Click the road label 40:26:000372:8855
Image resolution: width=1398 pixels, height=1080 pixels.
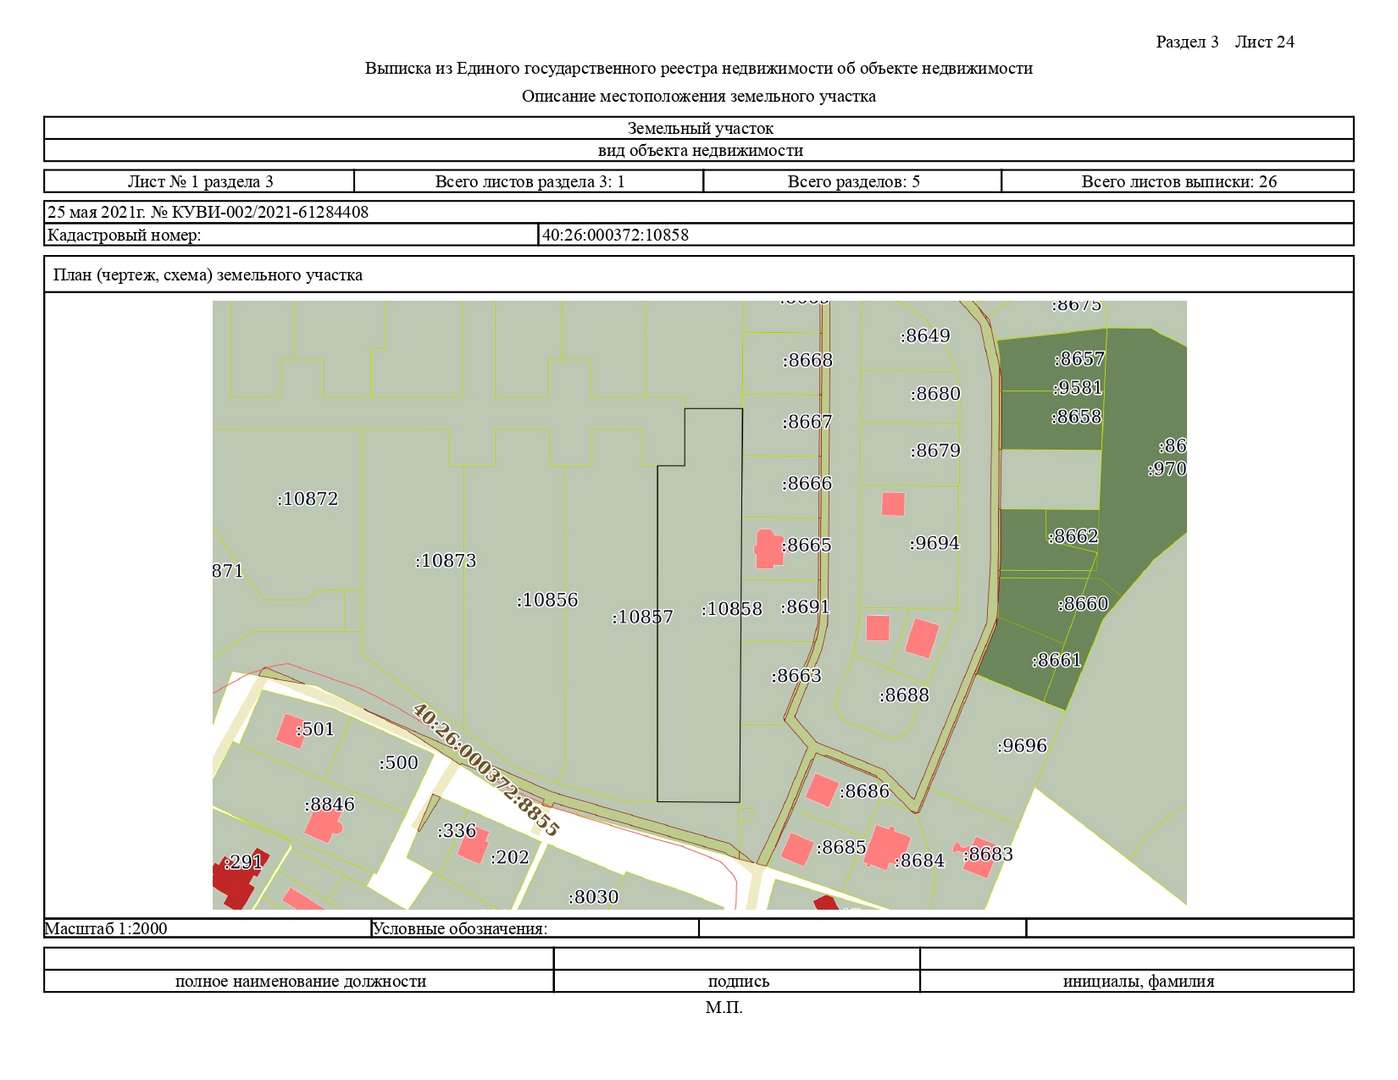point(485,770)
